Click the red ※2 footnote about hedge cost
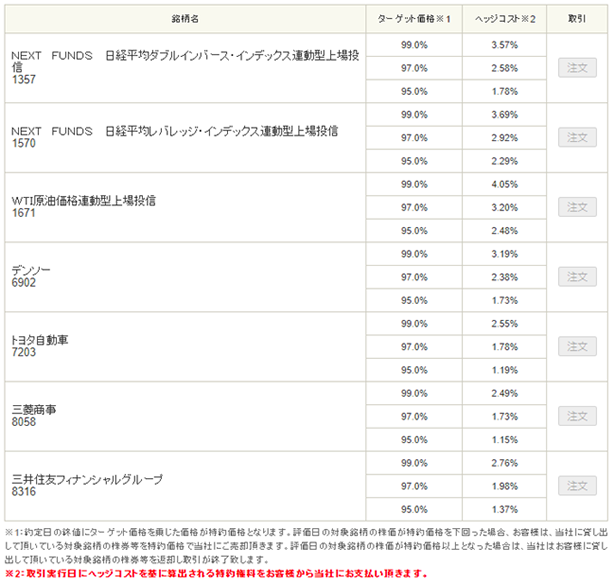Image resolution: width=615 pixels, height=585 pixels. 216,574
